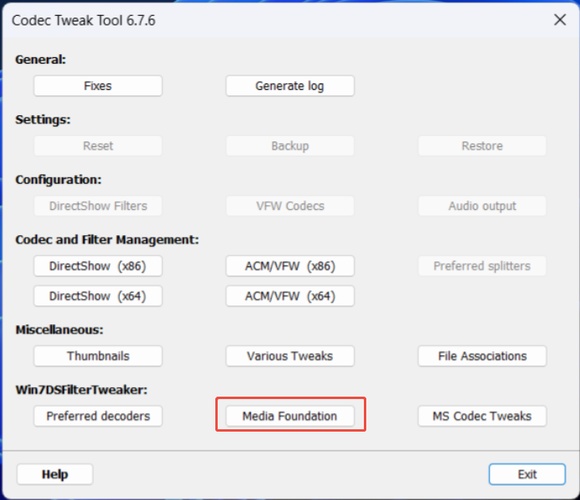Click the Miscellaneous section heading
The height and width of the screenshot is (500, 580).
60,330
